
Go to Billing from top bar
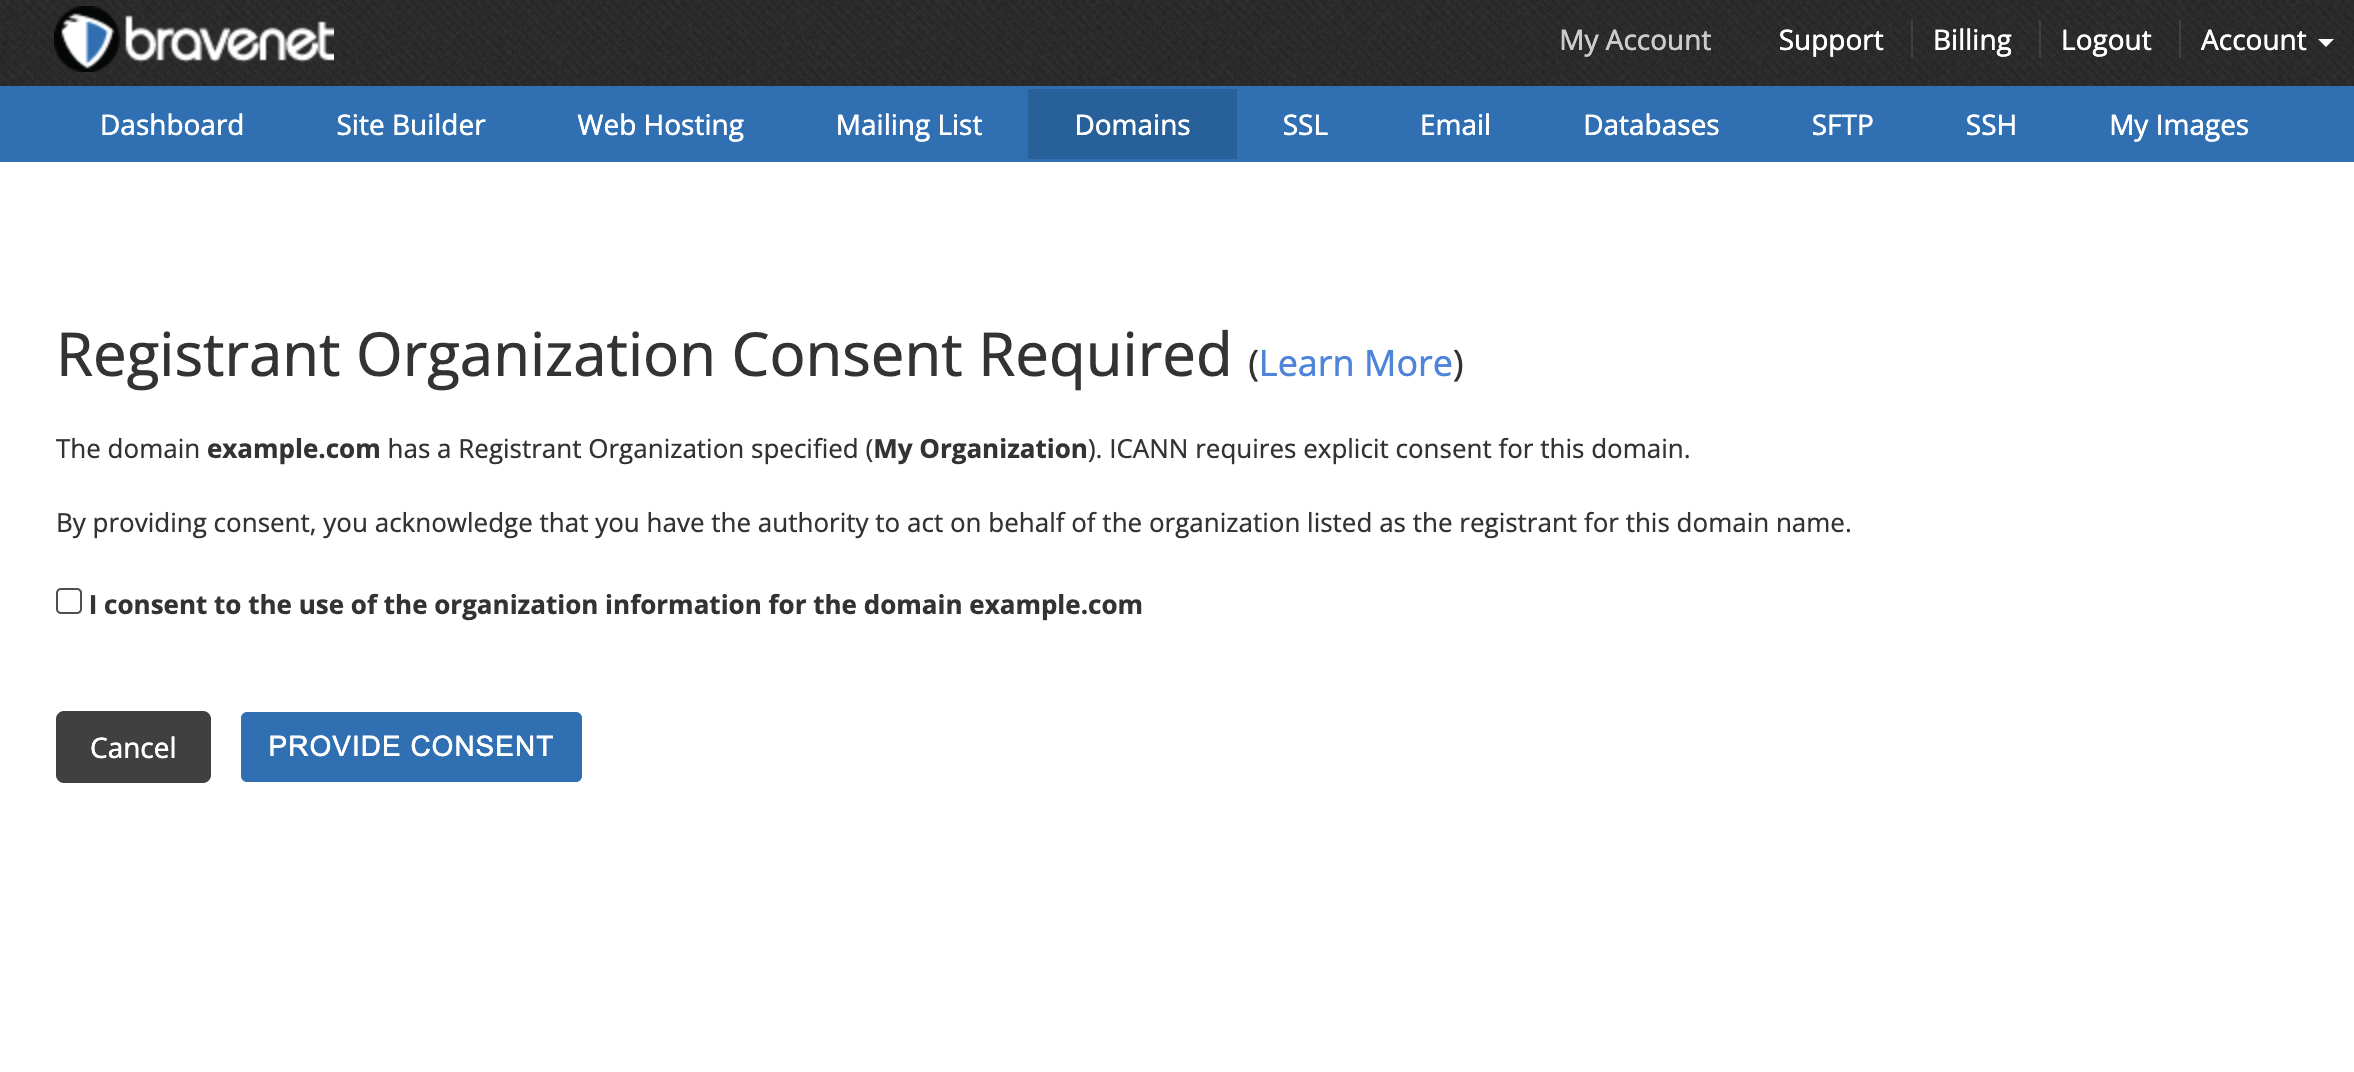coord(1971,41)
